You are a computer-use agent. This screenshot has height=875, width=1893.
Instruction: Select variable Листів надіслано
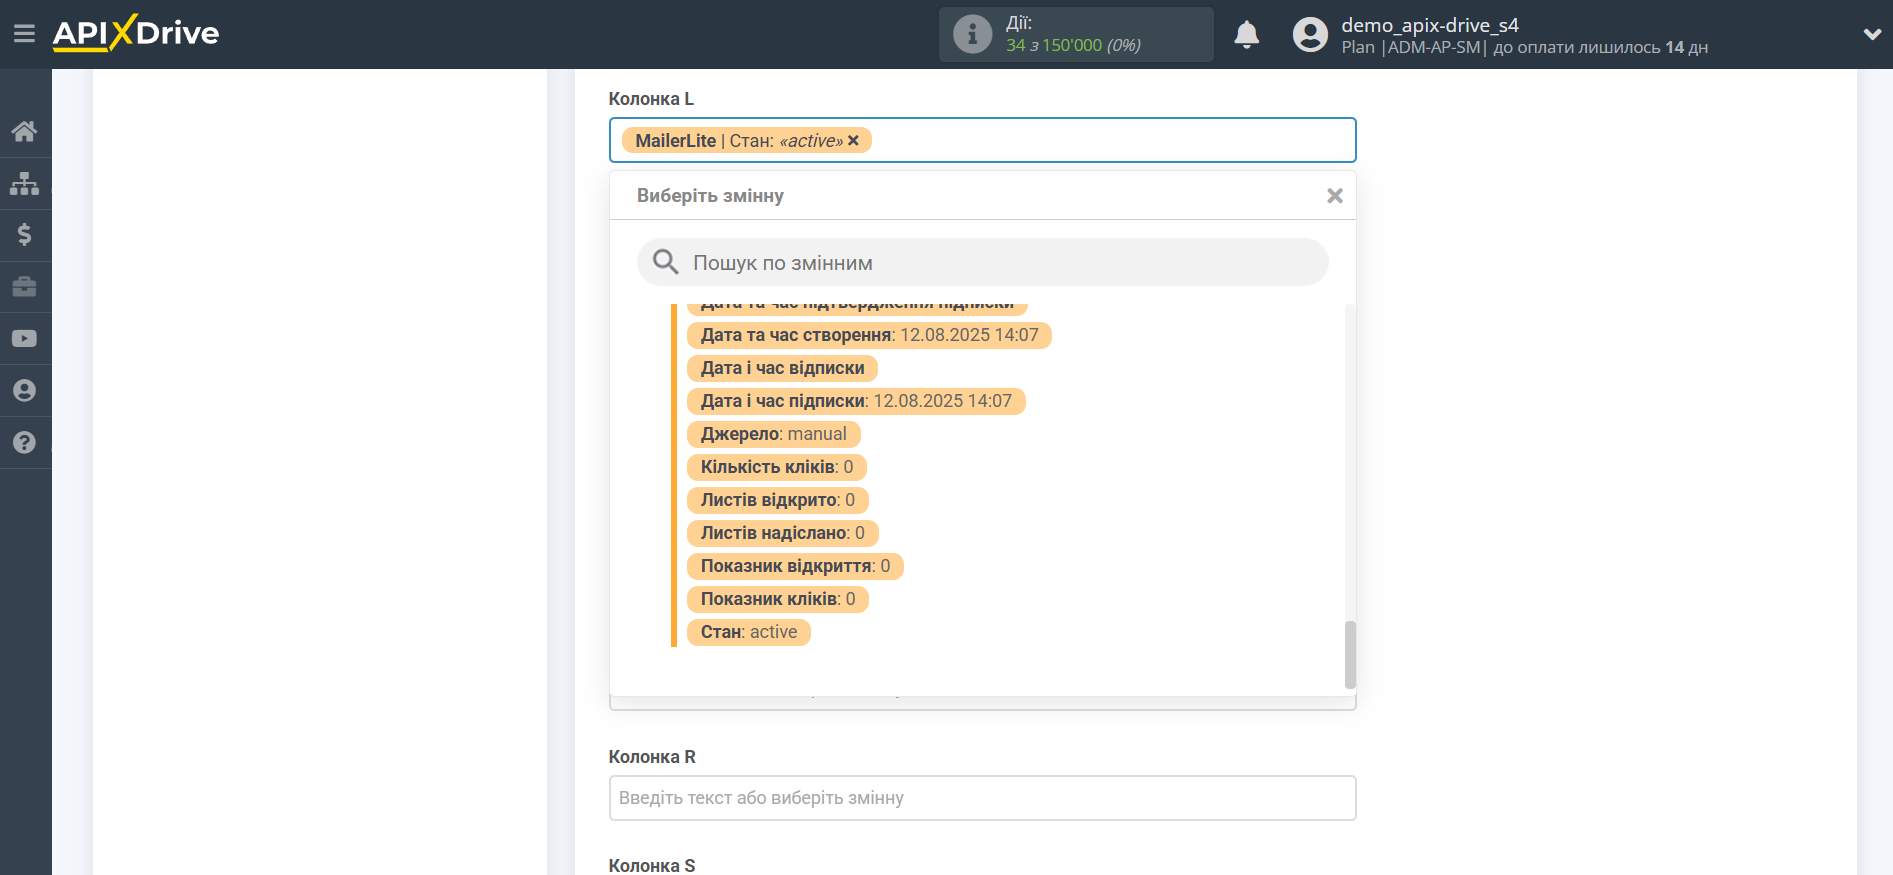click(x=782, y=533)
